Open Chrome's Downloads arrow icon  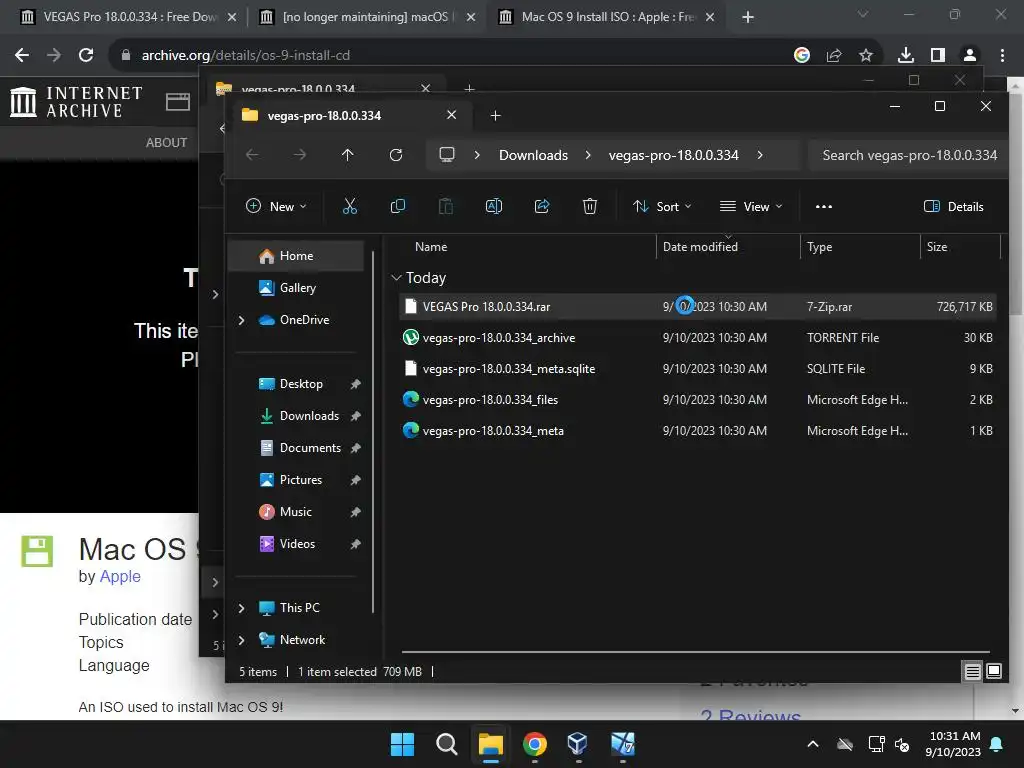[905, 56]
